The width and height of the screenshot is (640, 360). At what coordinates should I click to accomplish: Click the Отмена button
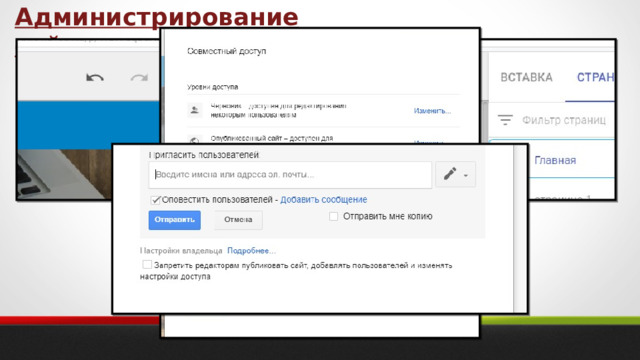pos(238,220)
